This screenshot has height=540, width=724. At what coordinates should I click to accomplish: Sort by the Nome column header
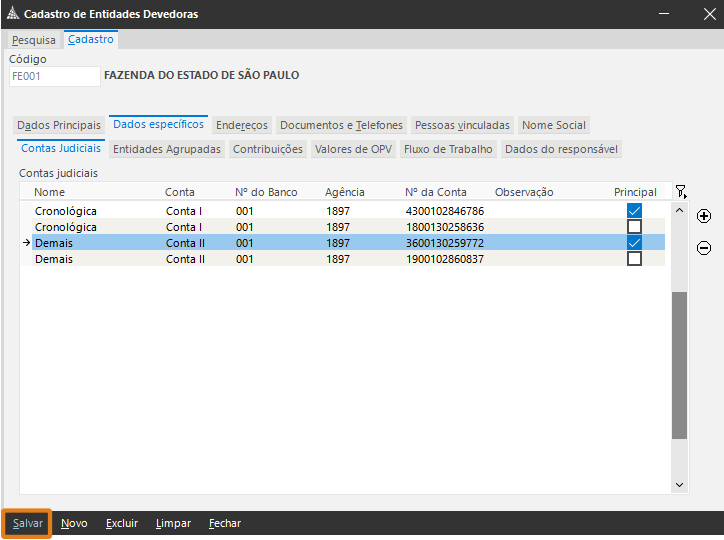pyautogui.click(x=49, y=192)
